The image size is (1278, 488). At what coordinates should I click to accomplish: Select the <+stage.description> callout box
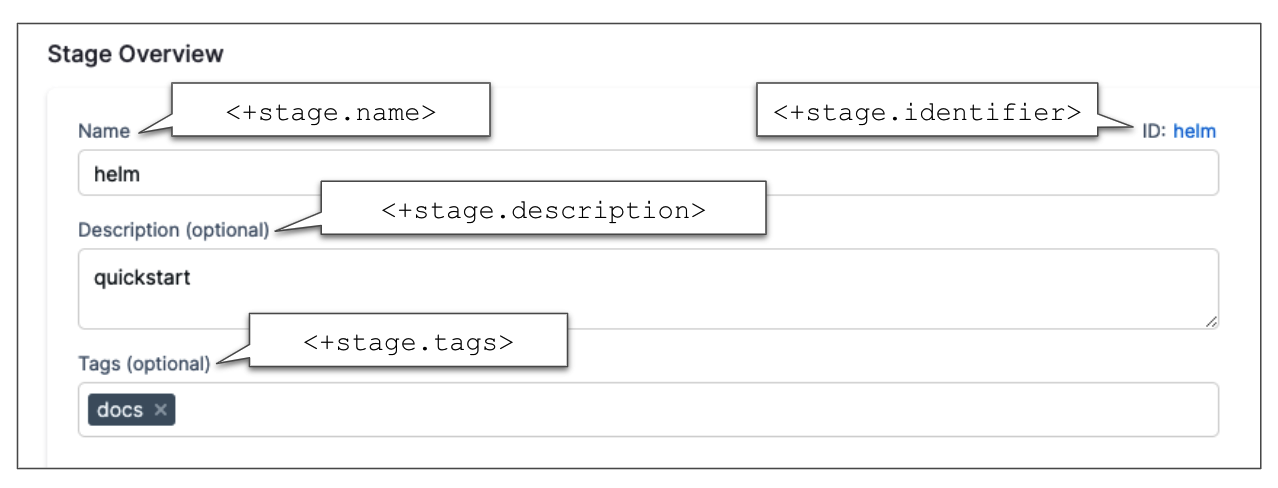[x=543, y=209]
